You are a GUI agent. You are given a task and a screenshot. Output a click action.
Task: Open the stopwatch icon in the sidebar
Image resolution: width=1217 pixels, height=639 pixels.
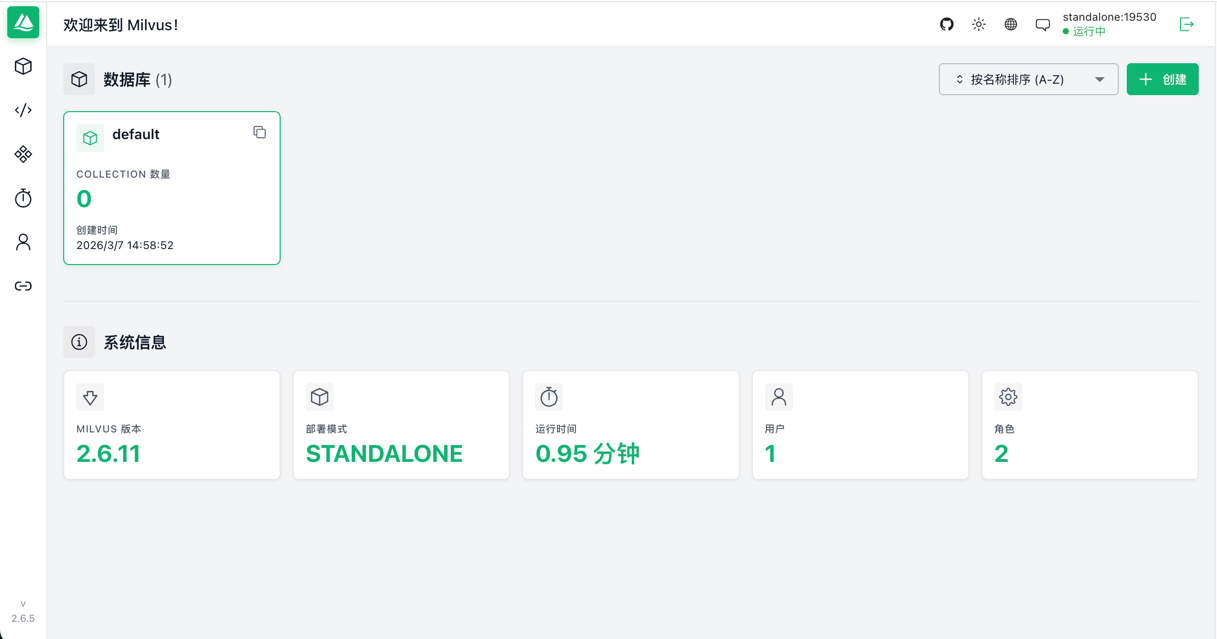point(23,198)
